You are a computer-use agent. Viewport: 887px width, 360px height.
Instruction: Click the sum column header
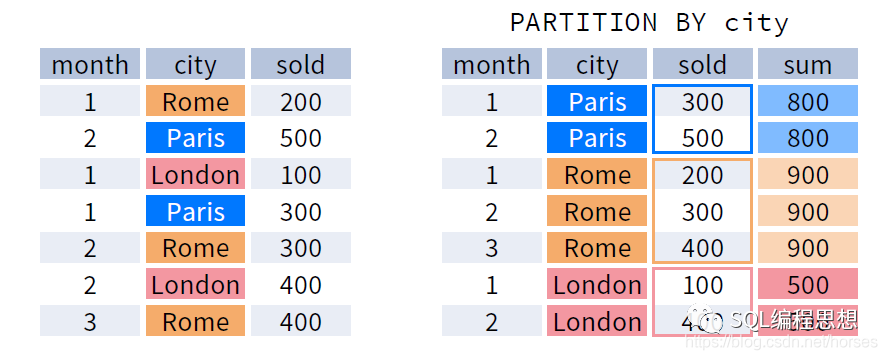[x=808, y=63]
